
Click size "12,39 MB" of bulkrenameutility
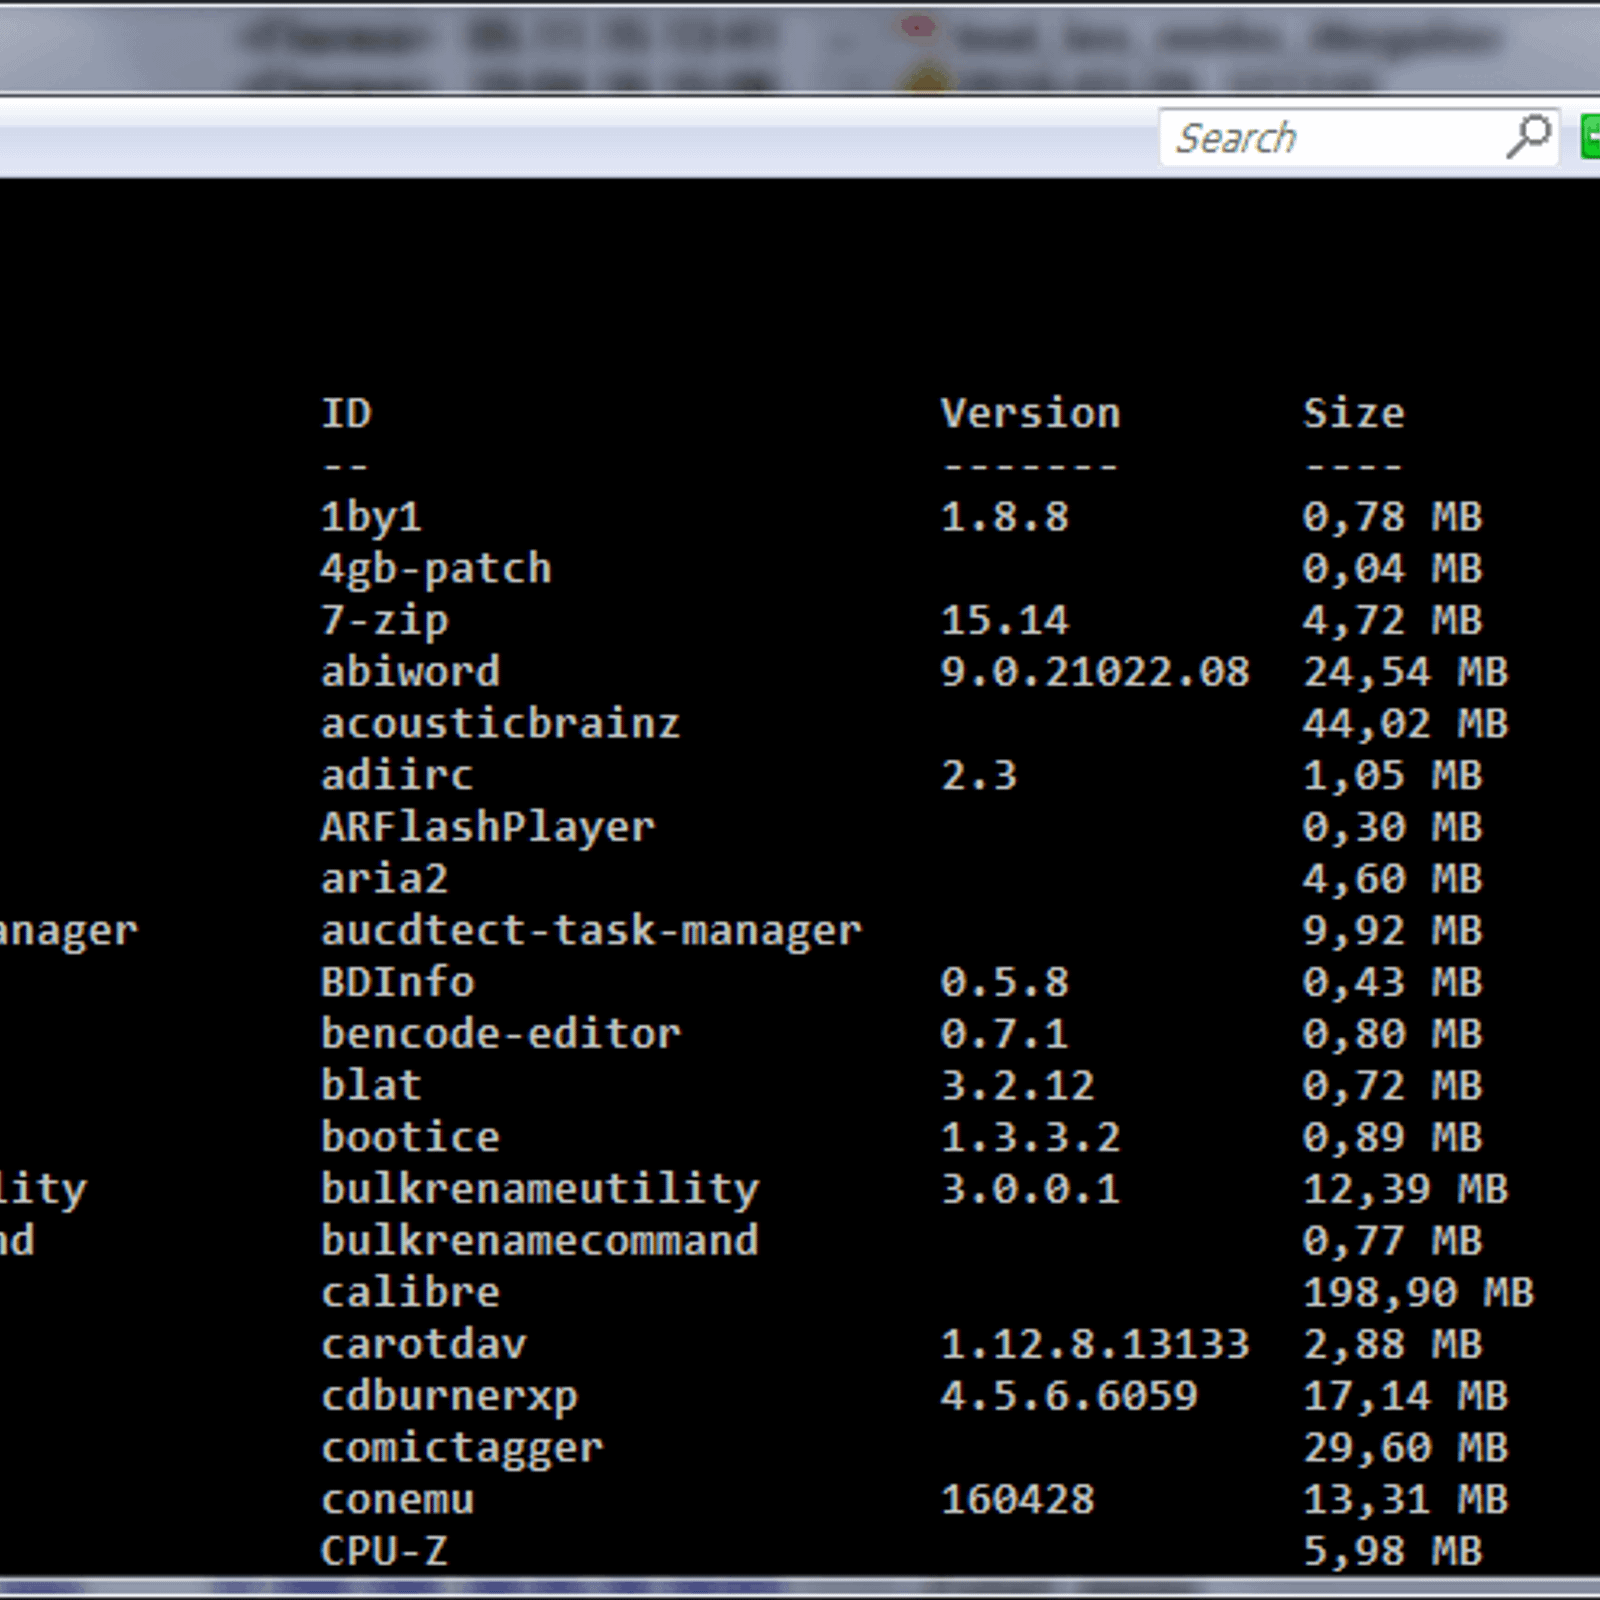pyautogui.click(x=1405, y=1190)
